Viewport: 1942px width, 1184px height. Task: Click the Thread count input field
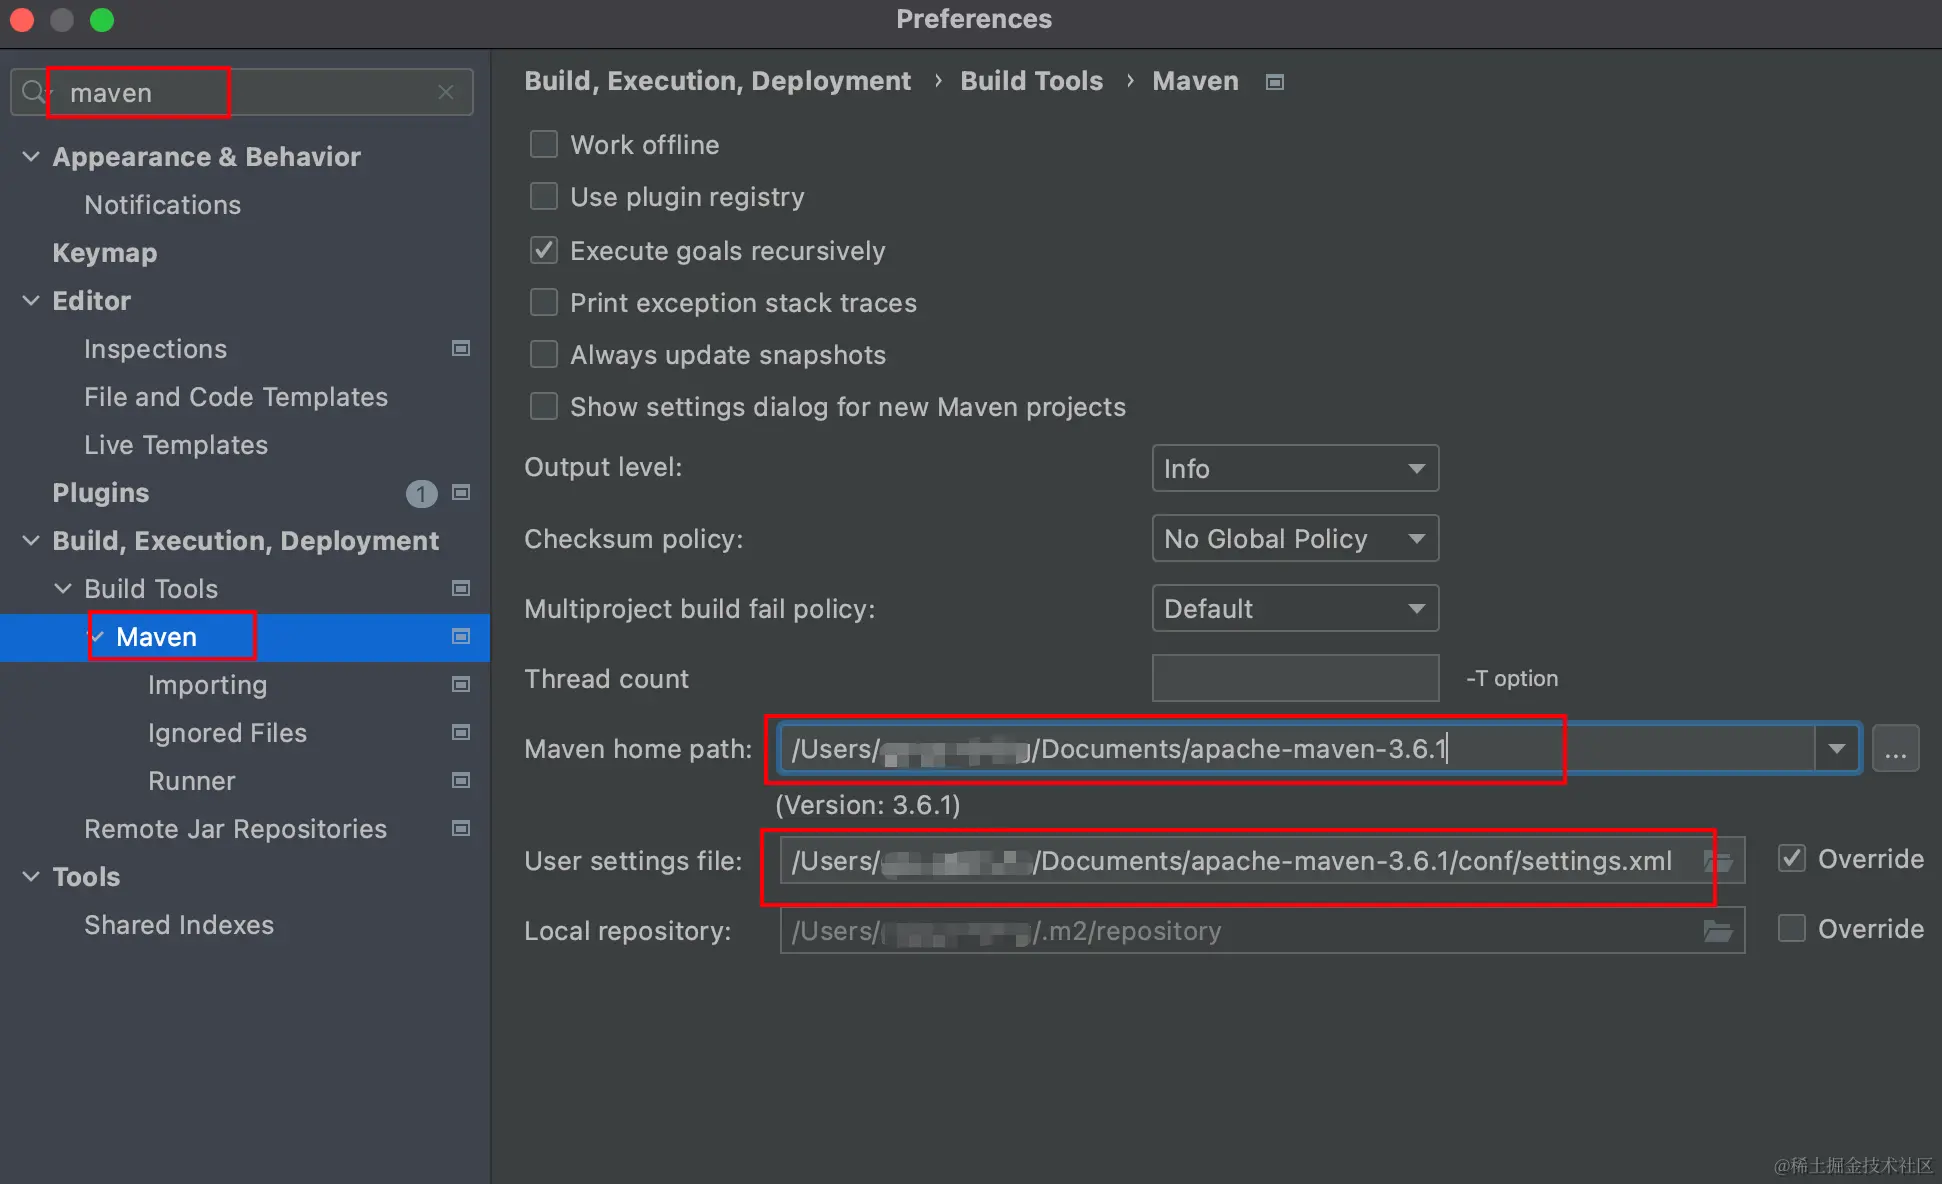[x=1294, y=679]
